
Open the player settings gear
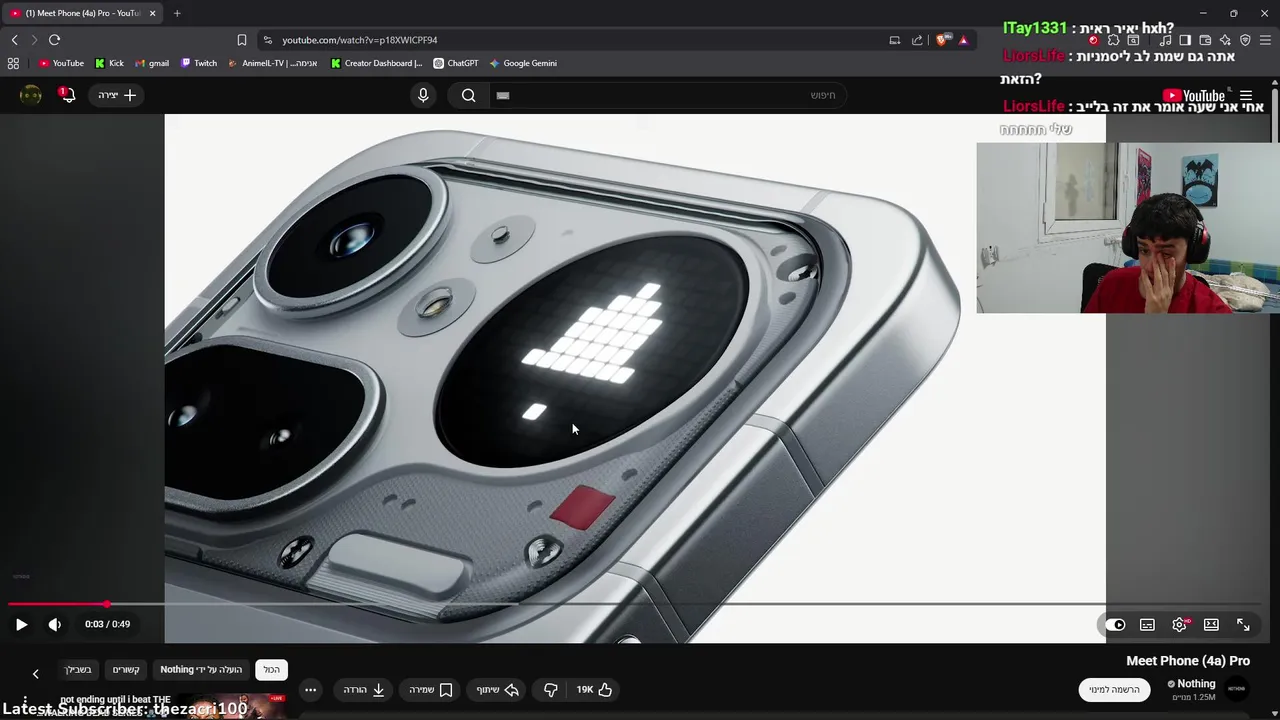[1180, 625]
